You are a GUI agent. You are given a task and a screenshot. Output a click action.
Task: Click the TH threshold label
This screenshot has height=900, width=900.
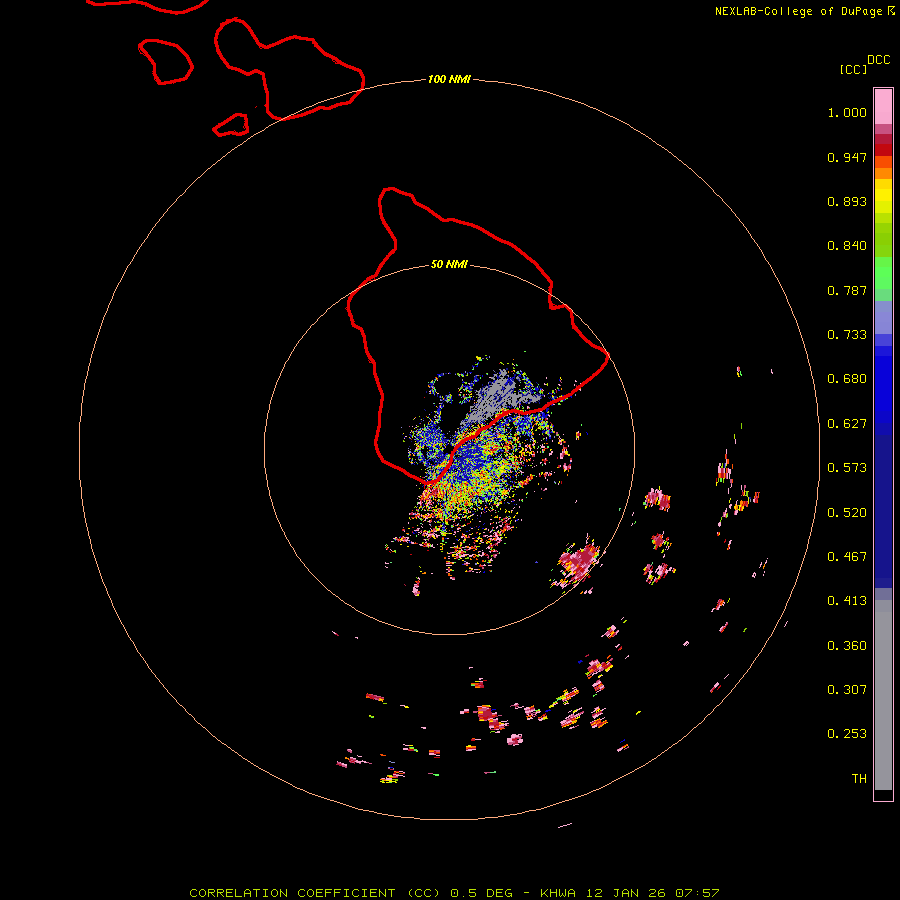click(x=859, y=779)
